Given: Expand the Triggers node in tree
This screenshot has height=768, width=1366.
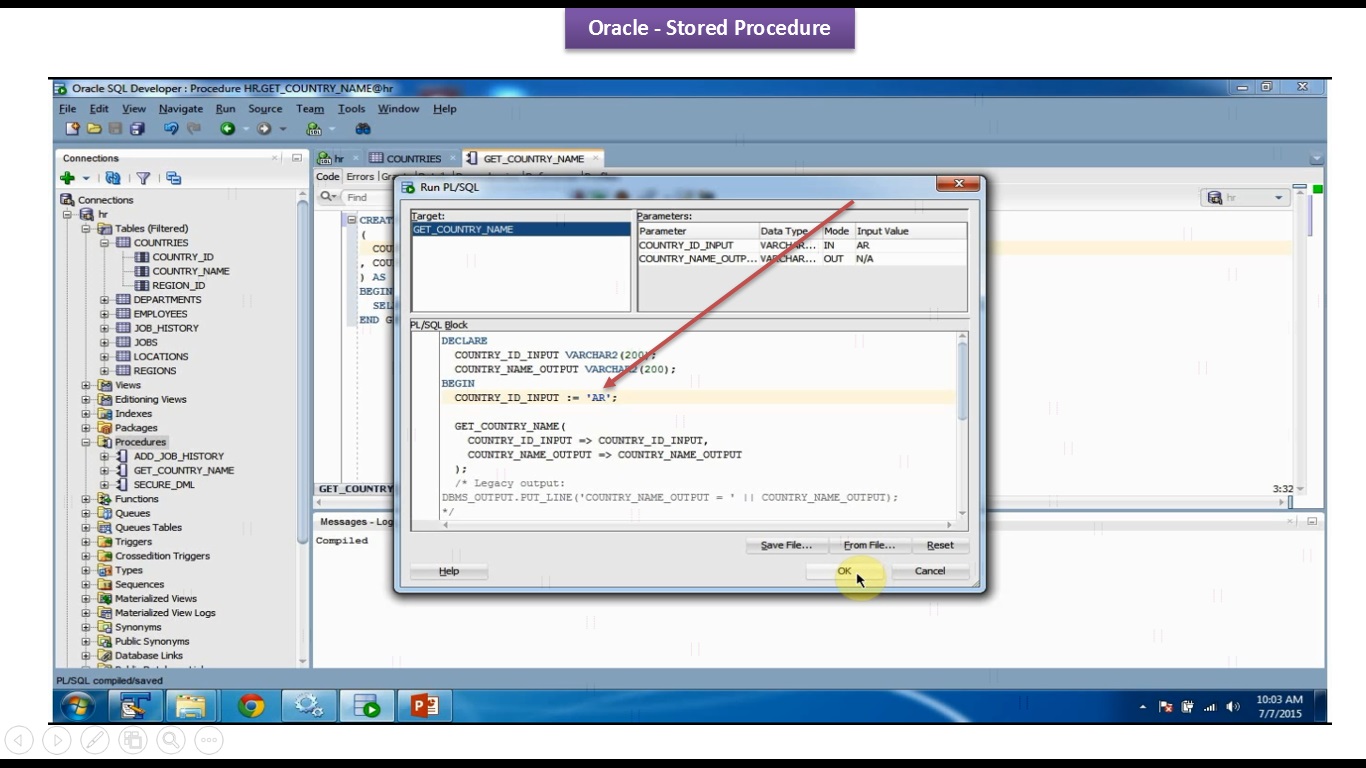Looking at the screenshot, I should pos(86,542).
